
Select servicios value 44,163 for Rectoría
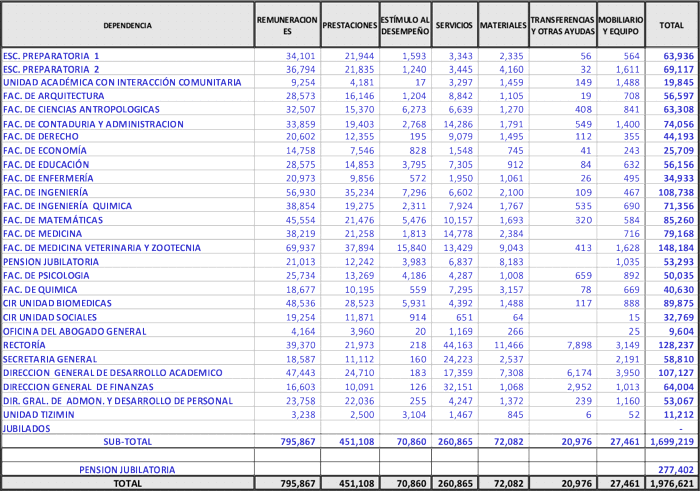click(x=458, y=345)
